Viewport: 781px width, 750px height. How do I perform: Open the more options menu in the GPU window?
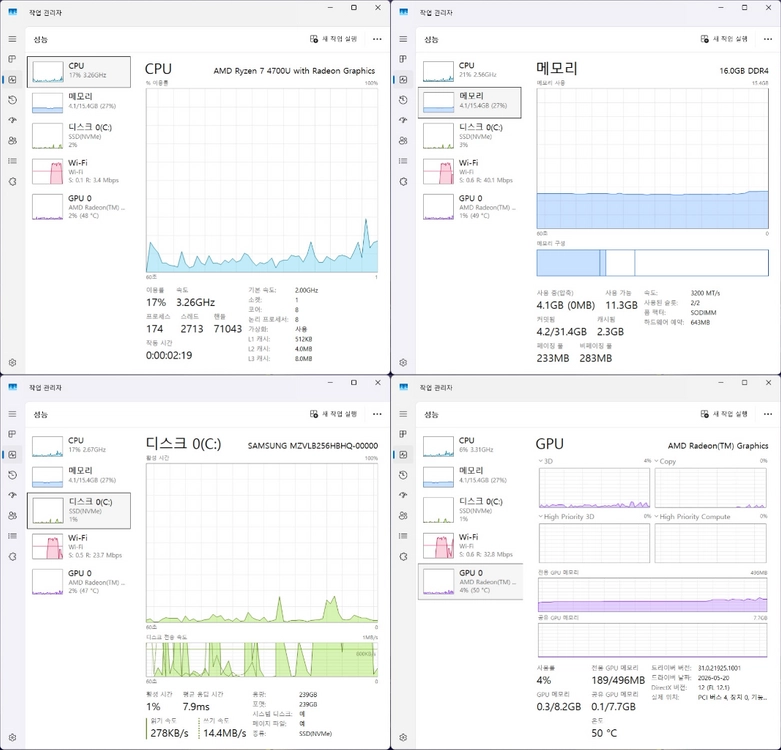pos(768,414)
